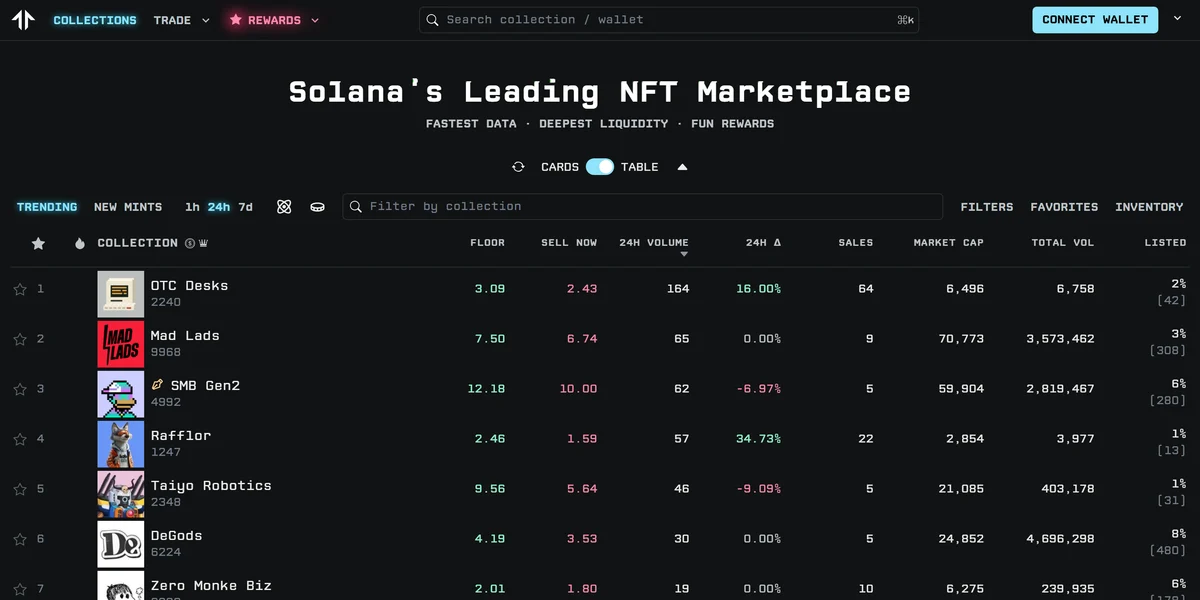Click the crown icon beside COLLECTION
Image resolution: width=1200 pixels, height=600 pixels.
coord(203,243)
